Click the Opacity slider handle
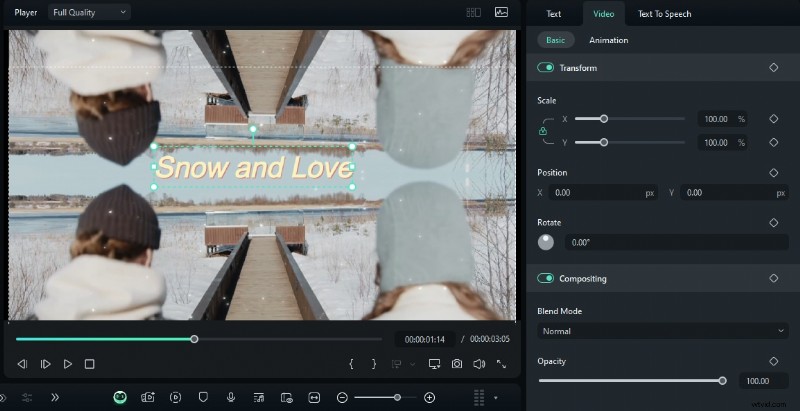 722,381
